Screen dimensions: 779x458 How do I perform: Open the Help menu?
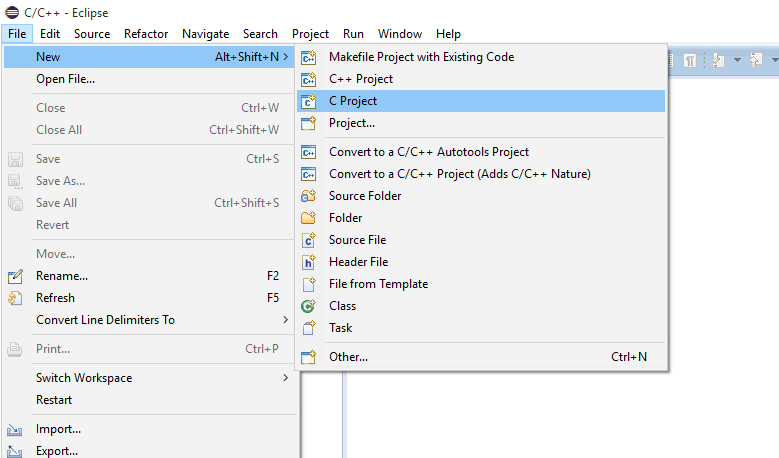click(449, 34)
